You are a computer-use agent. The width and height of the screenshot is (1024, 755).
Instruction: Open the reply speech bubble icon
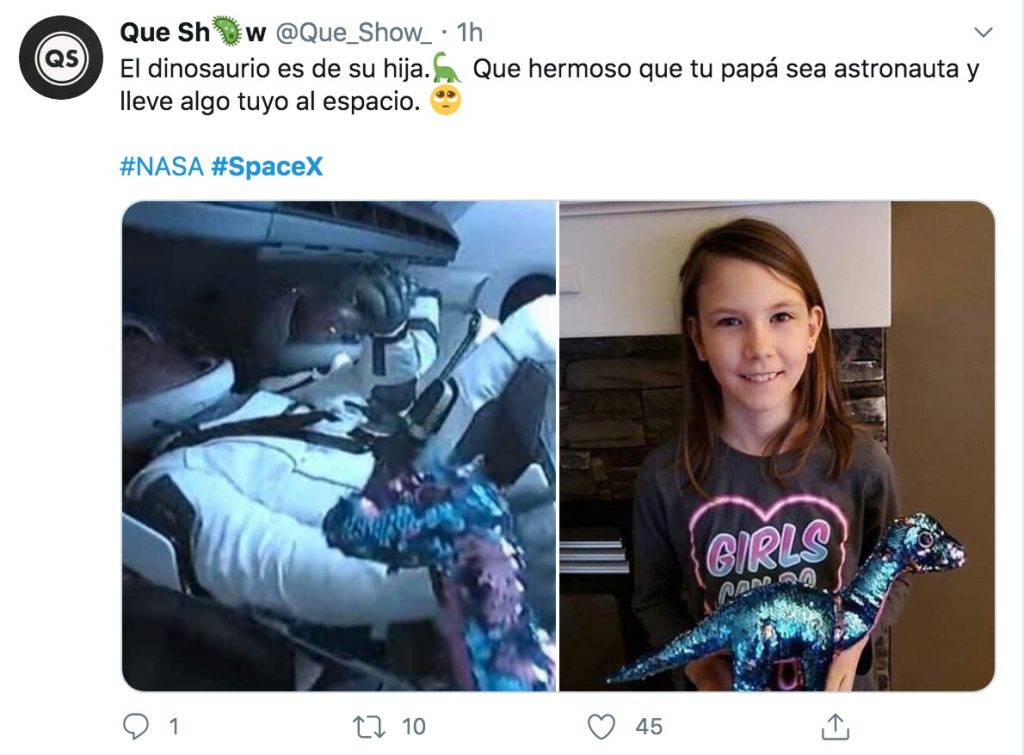(x=136, y=726)
